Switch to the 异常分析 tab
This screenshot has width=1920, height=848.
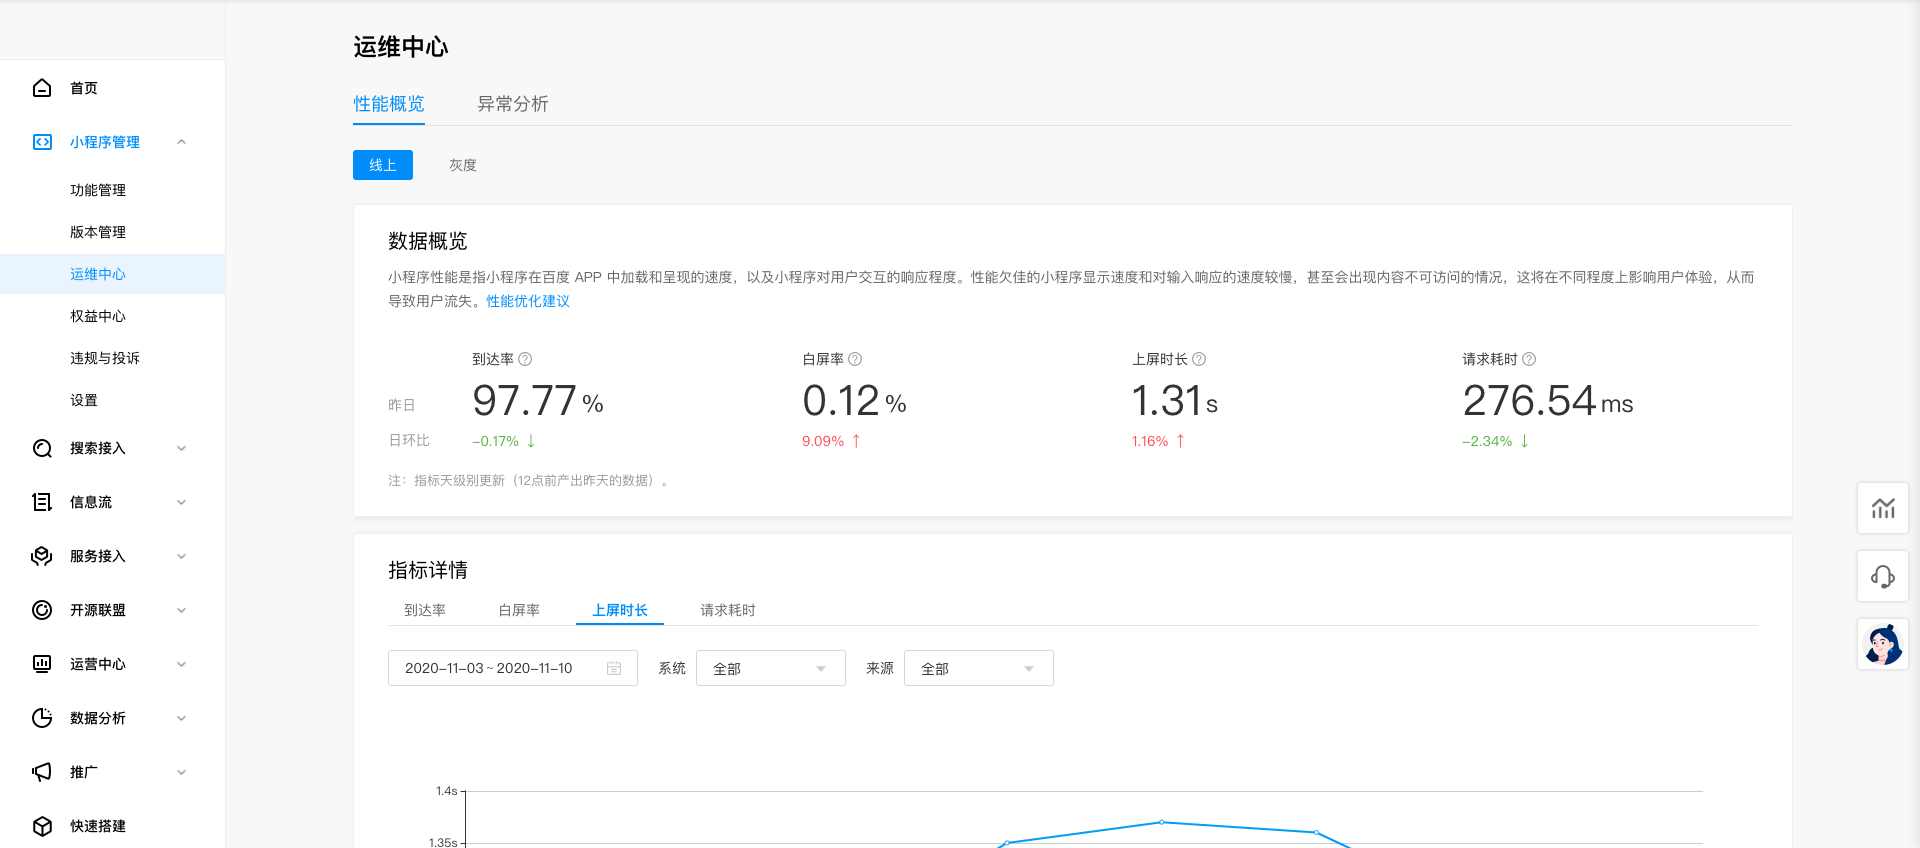pyautogui.click(x=512, y=104)
